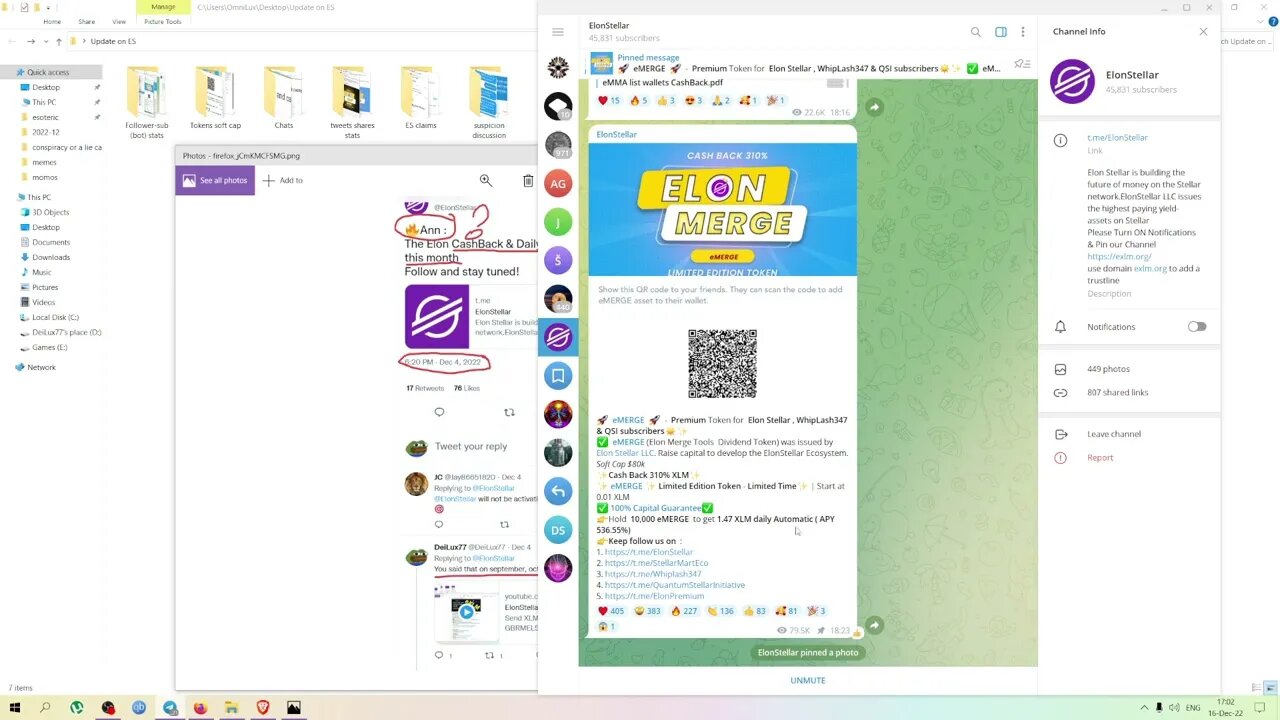Unmute the channel with UNMUTE button
1280x720 pixels.
point(808,680)
